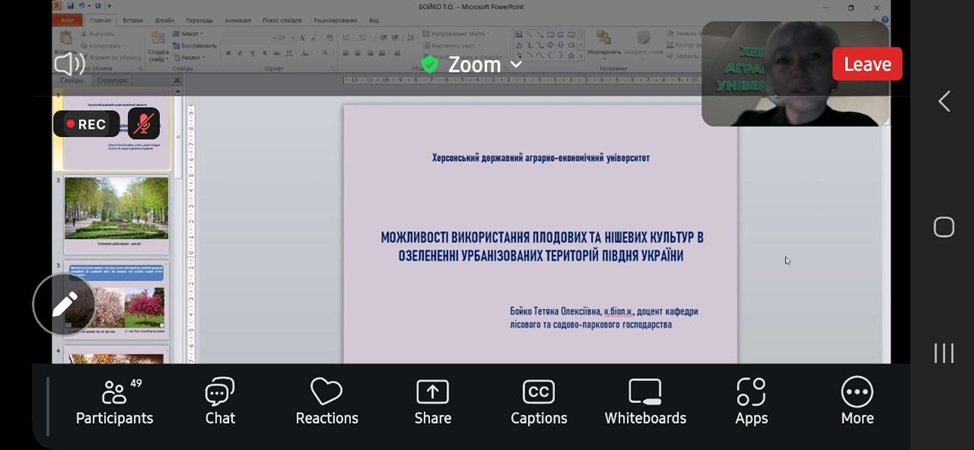
Task: Open the Макет layout dropdown
Action: 188,34
